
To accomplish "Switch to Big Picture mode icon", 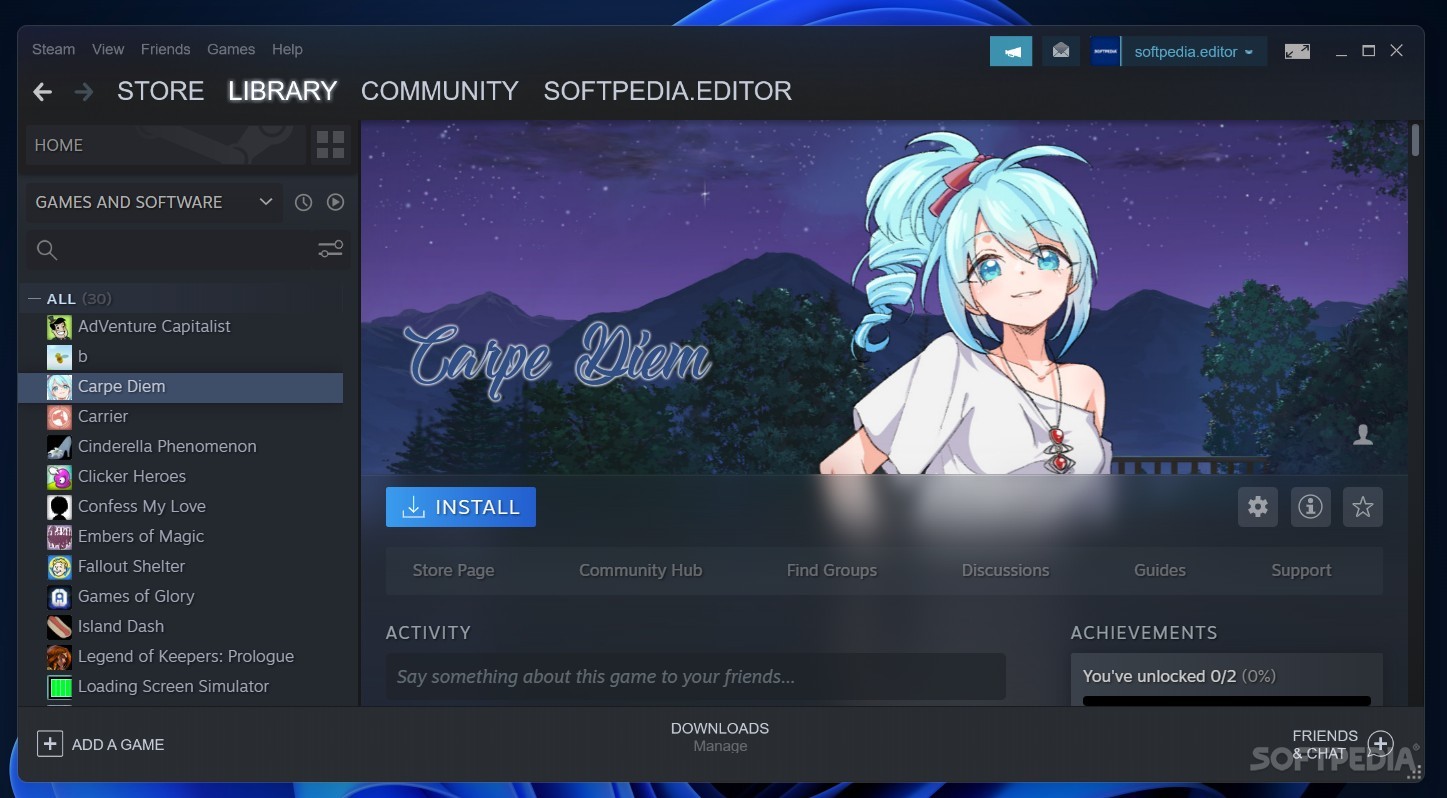I will [x=1297, y=51].
